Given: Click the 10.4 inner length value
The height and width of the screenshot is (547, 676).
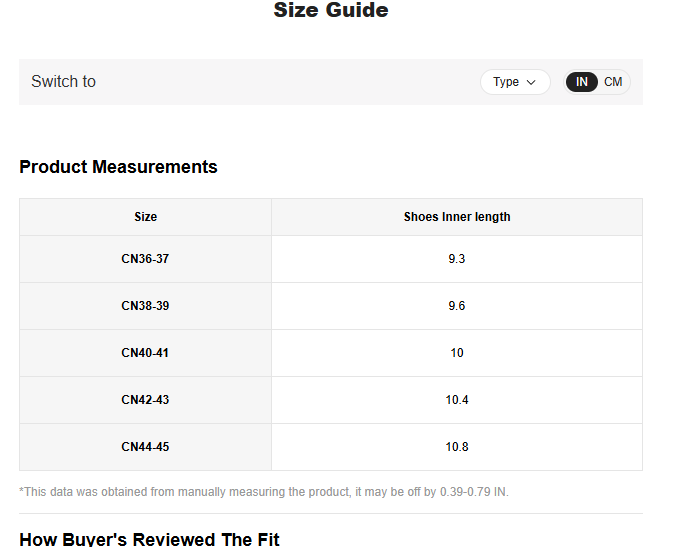Looking at the screenshot, I should [457, 400].
